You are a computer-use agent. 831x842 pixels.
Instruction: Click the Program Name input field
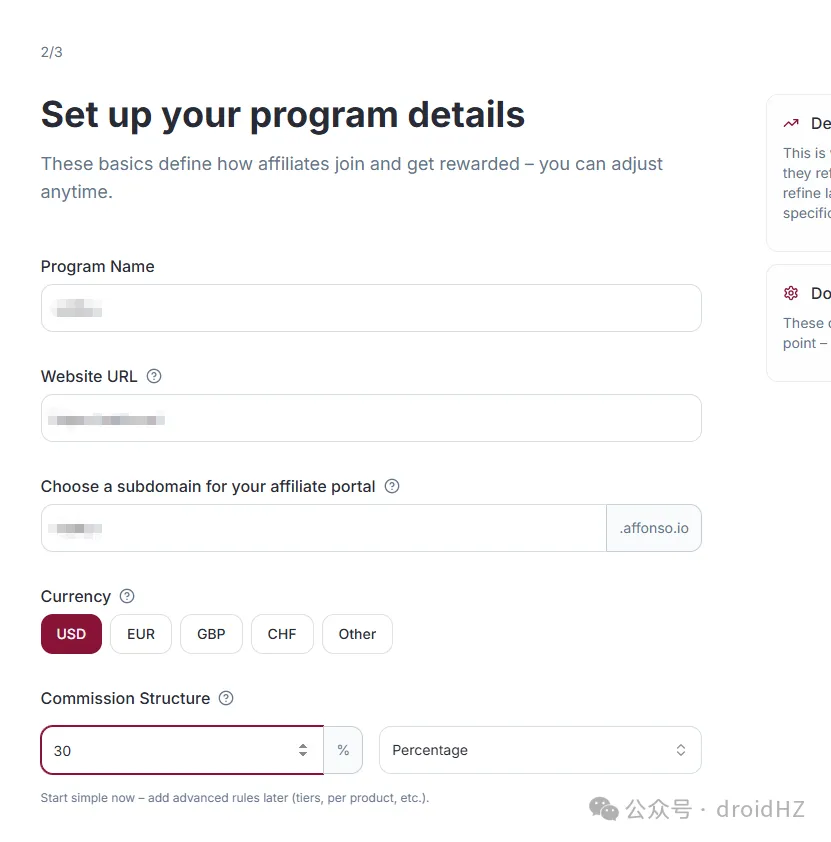point(370,308)
